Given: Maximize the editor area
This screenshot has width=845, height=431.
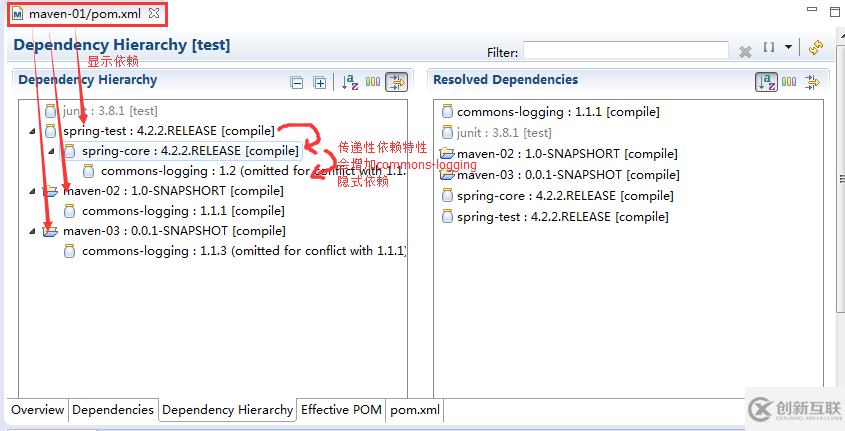Looking at the screenshot, I should [x=835, y=12].
